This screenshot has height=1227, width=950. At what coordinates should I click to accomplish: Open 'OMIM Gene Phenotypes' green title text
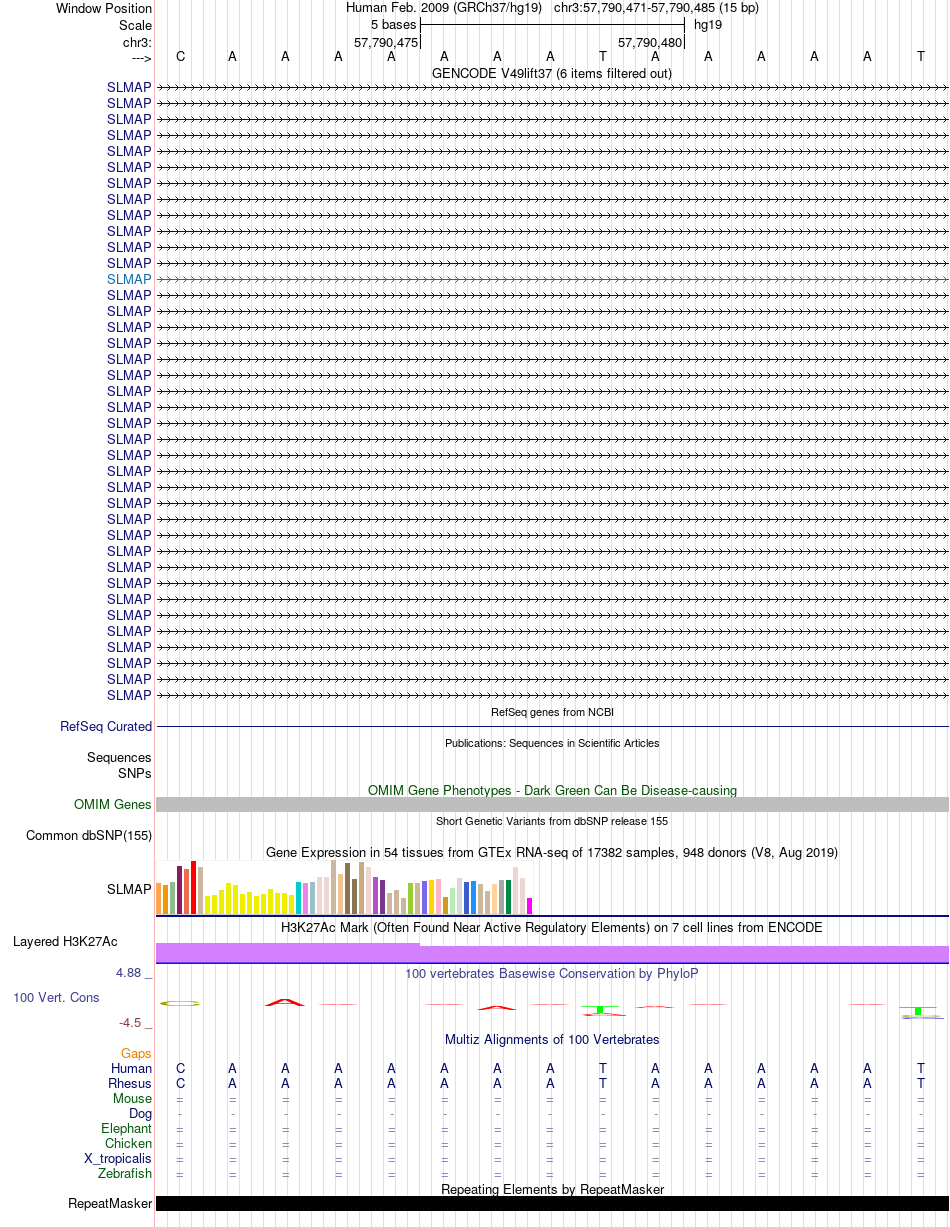click(x=552, y=791)
